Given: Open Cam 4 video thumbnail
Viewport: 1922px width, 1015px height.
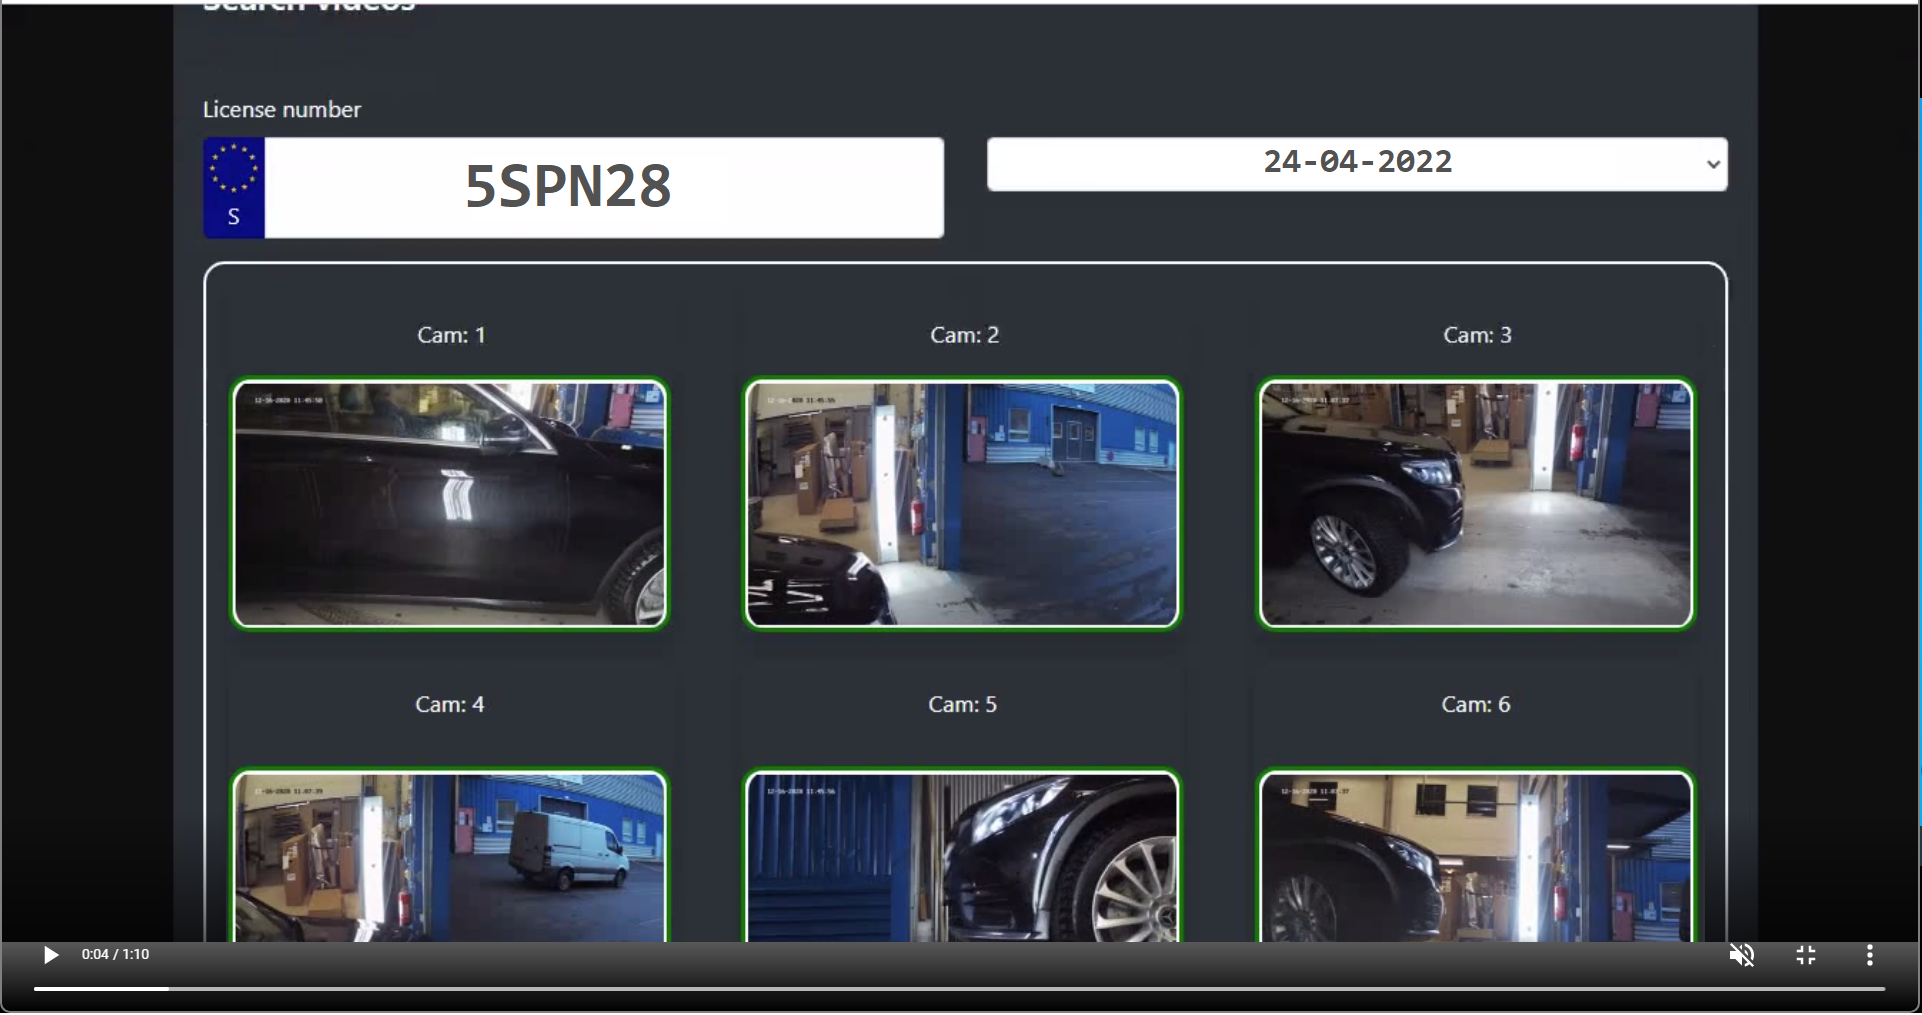Looking at the screenshot, I should [450, 857].
